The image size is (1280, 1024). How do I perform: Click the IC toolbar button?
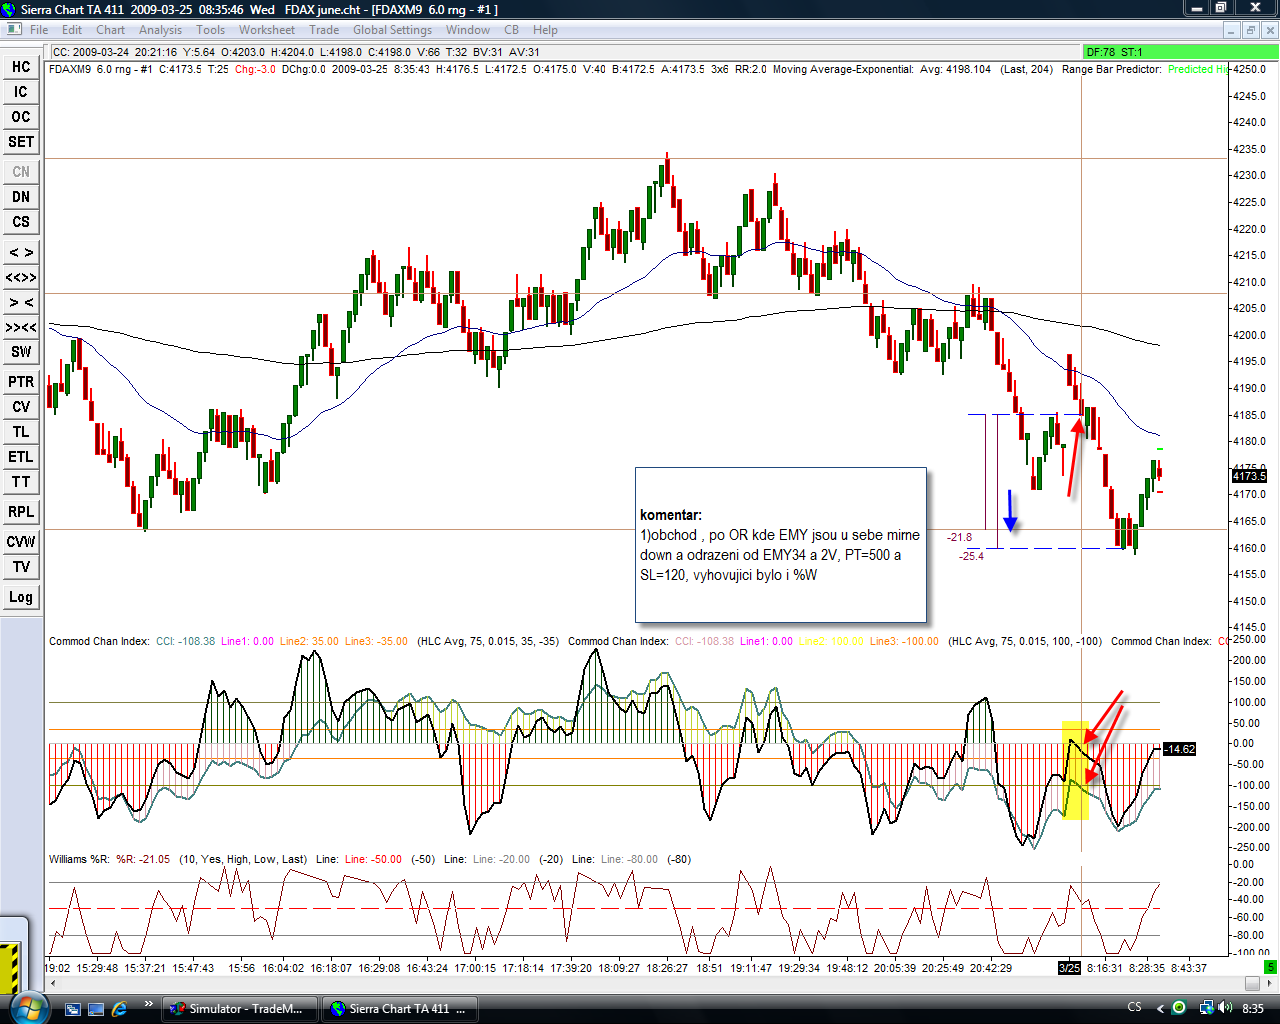(x=21, y=92)
